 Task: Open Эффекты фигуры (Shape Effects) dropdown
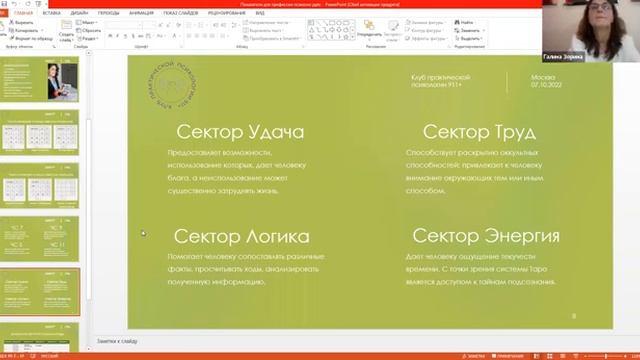pyautogui.click(x=427, y=38)
